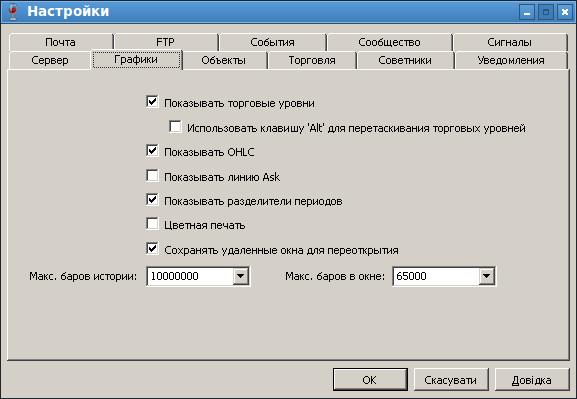Open the Объекты tab

[224, 60]
